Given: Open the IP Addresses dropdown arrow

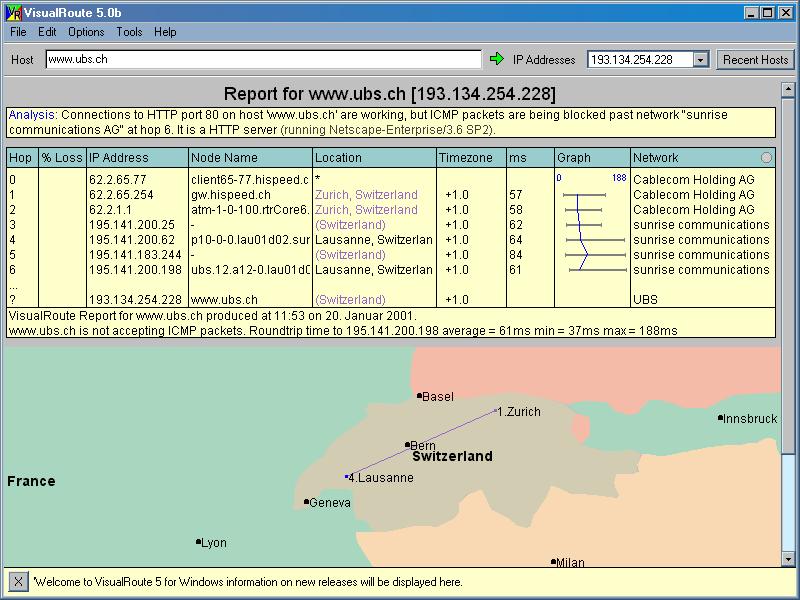Looking at the screenshot, I should point(701,60).
